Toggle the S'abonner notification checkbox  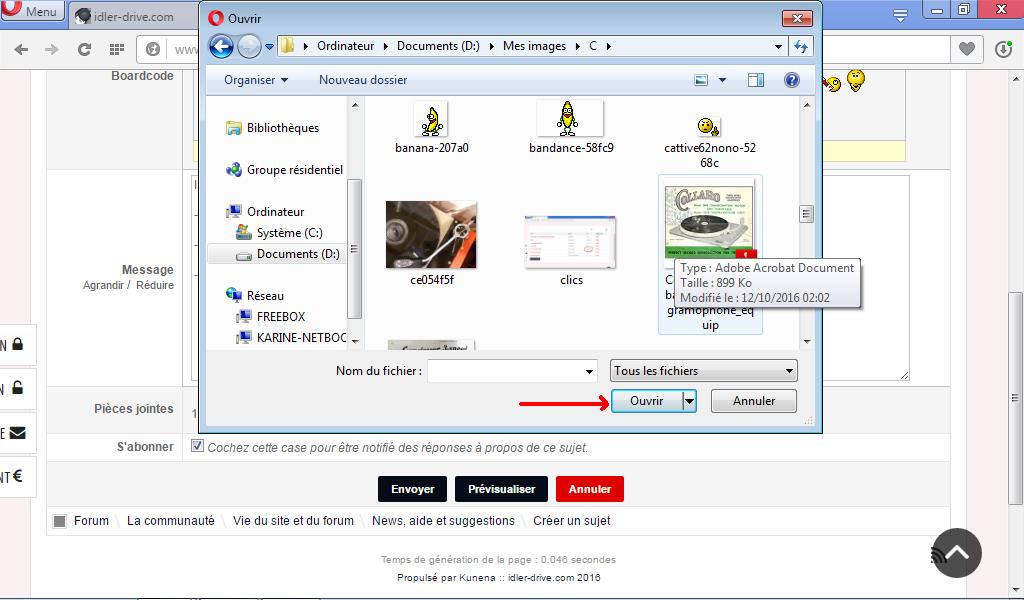click(x=197, y=447)
